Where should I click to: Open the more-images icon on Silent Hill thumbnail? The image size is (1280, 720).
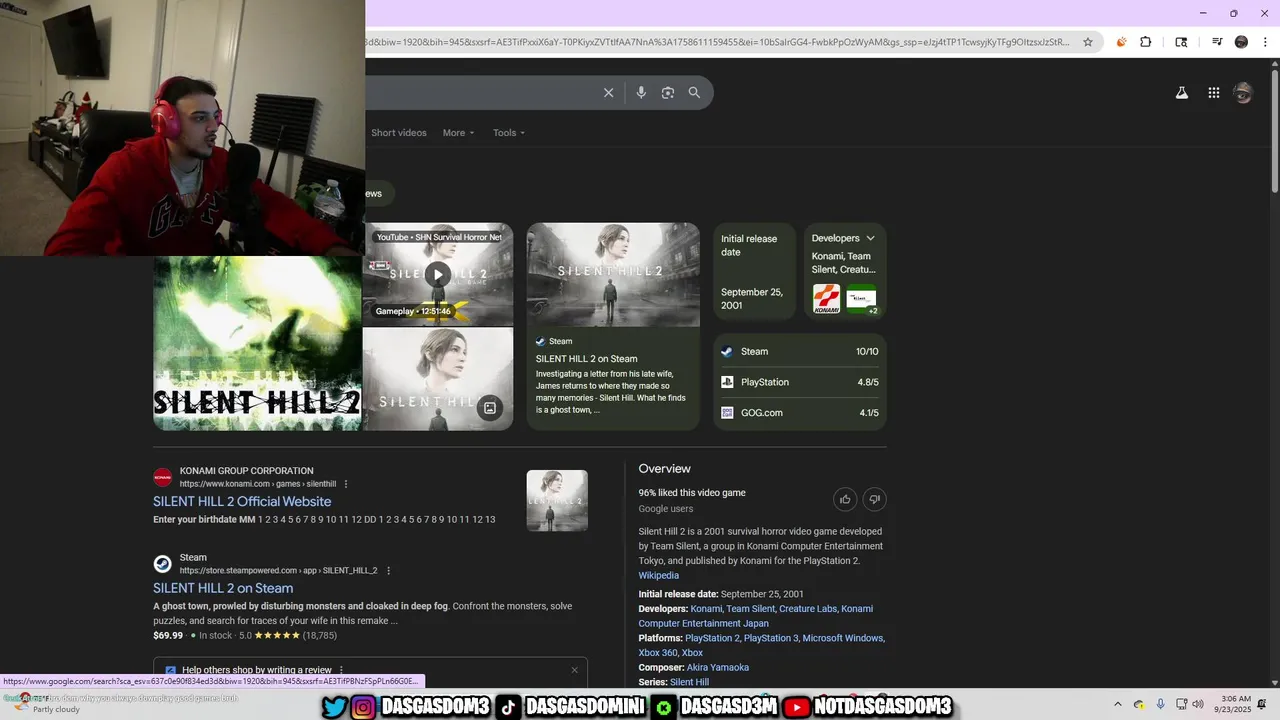pos(490,408)
